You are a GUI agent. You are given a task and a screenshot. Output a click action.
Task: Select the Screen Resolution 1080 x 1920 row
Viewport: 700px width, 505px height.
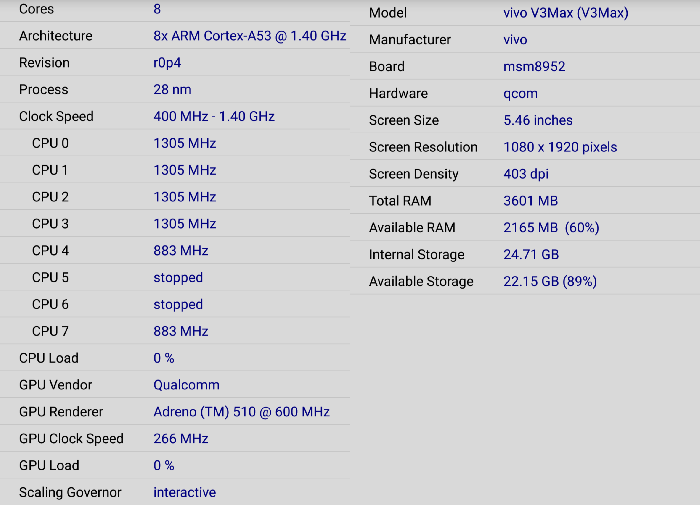click(x=525, y=146)
